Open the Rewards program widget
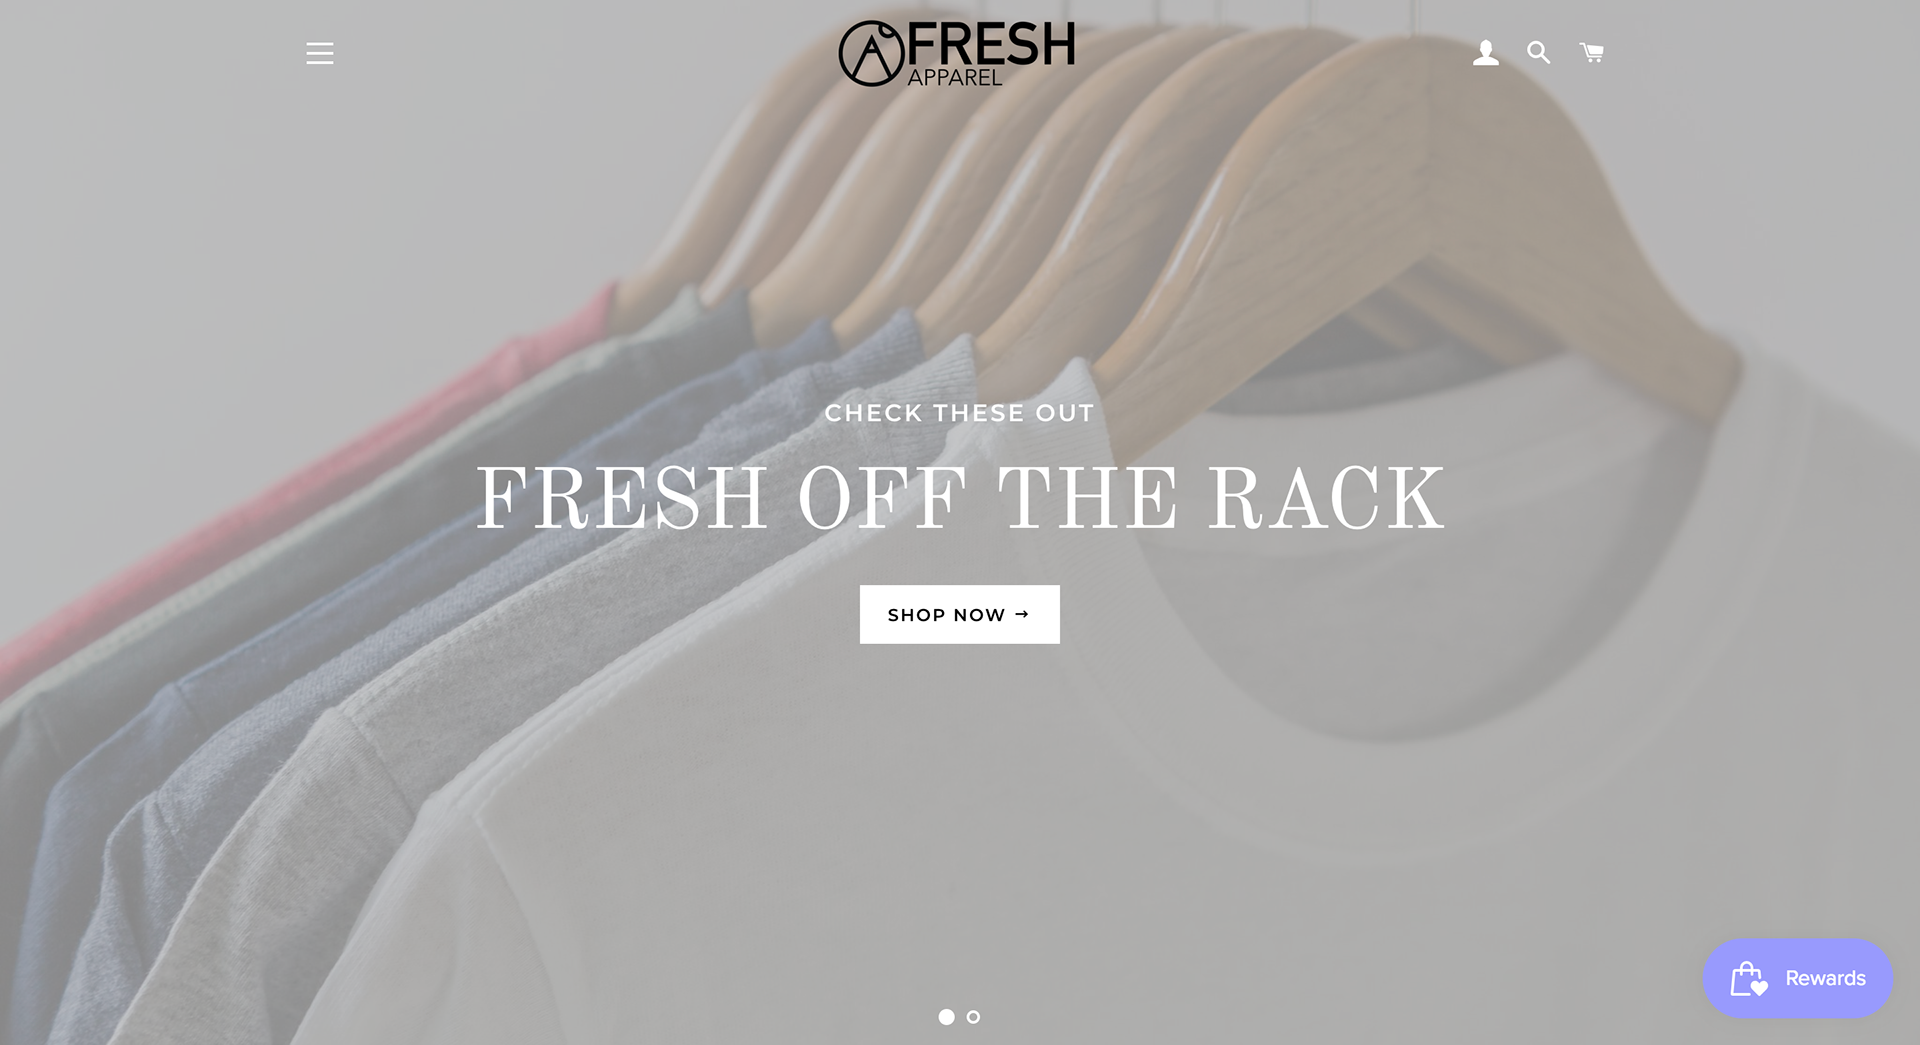 pyautogui.click(x=1798, y=978)
